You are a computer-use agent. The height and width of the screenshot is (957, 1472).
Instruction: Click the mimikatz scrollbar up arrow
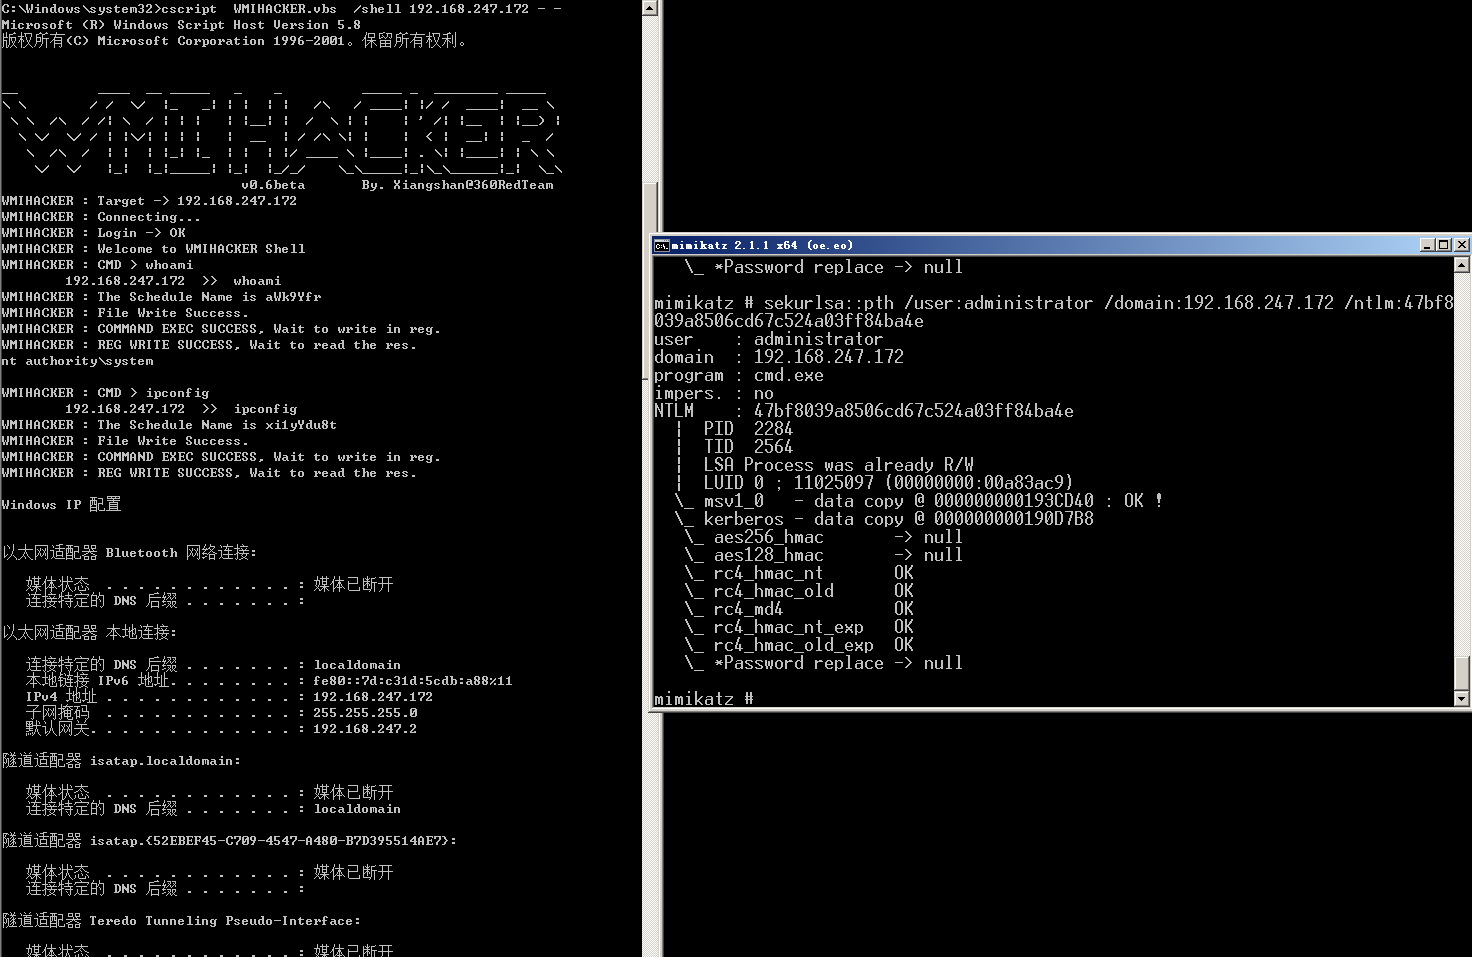pos(1462,265)
